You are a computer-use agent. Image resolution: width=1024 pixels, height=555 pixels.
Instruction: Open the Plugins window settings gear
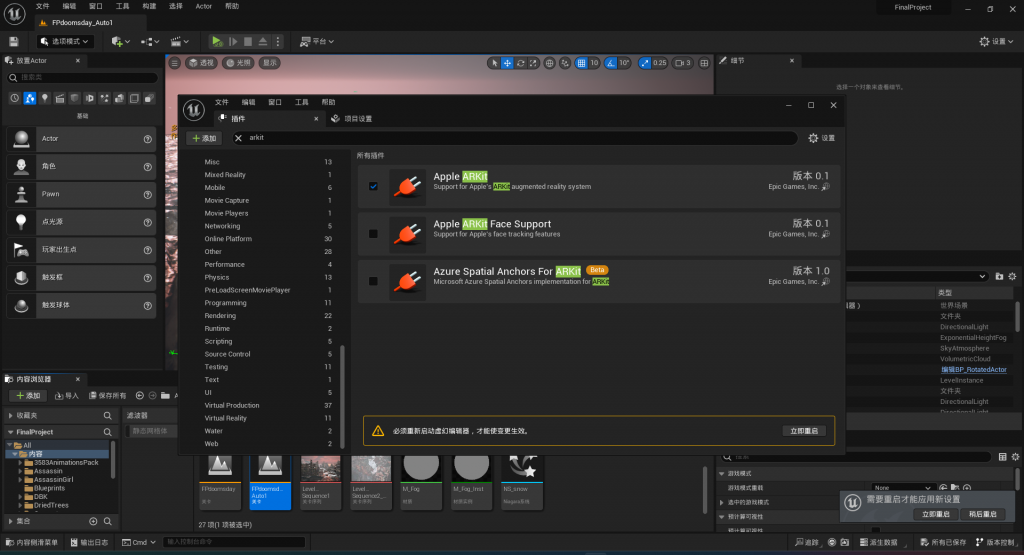point(822,138)
